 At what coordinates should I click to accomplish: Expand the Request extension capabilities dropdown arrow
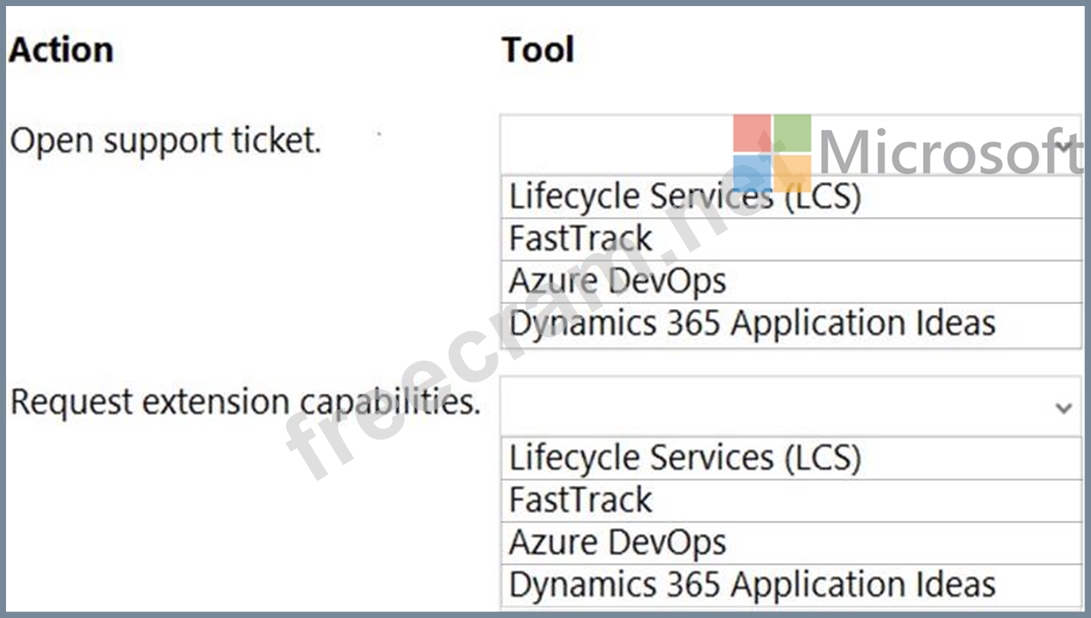(x=1063, y=408)
